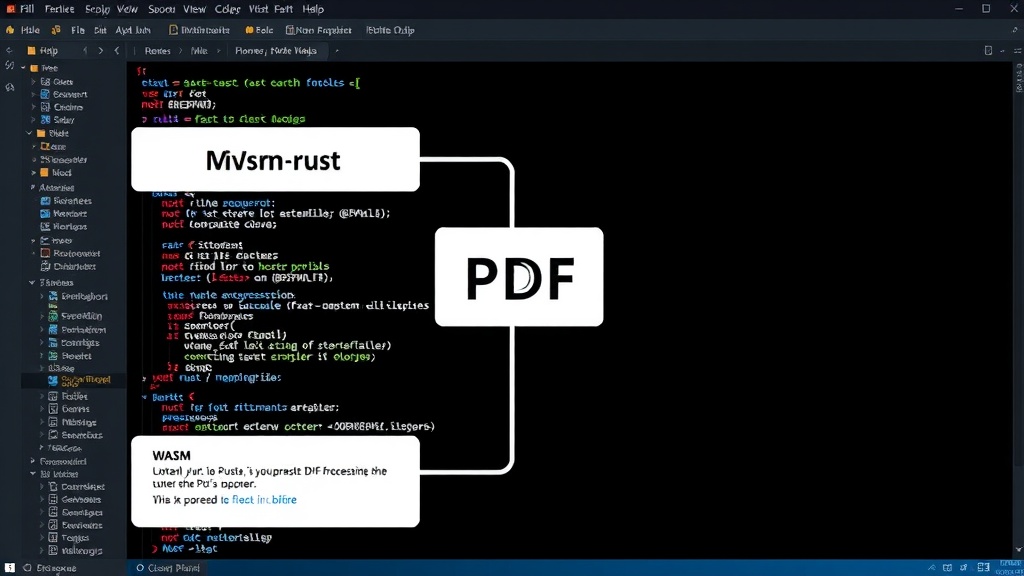Open the 'to flect inc.blfire' link
The width and height of the screenshot is (1024, 576).
259,500
